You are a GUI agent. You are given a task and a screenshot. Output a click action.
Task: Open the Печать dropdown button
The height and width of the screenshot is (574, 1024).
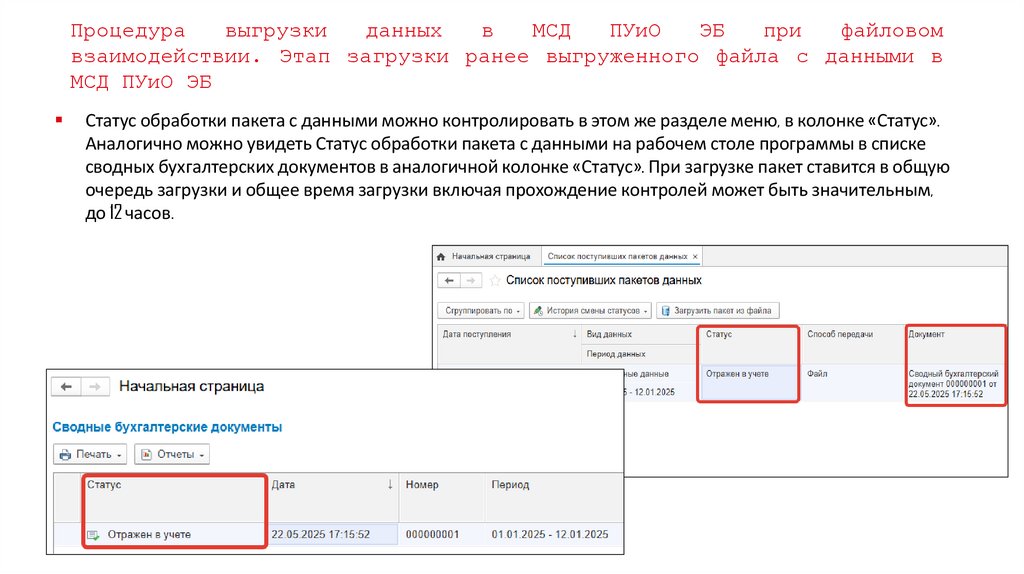[x=89, y=454]
